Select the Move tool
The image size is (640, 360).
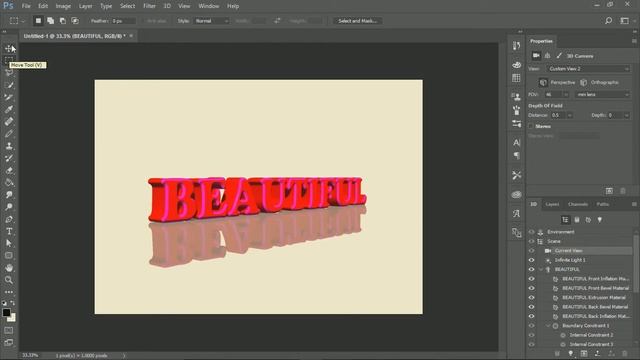pos(9,49)
